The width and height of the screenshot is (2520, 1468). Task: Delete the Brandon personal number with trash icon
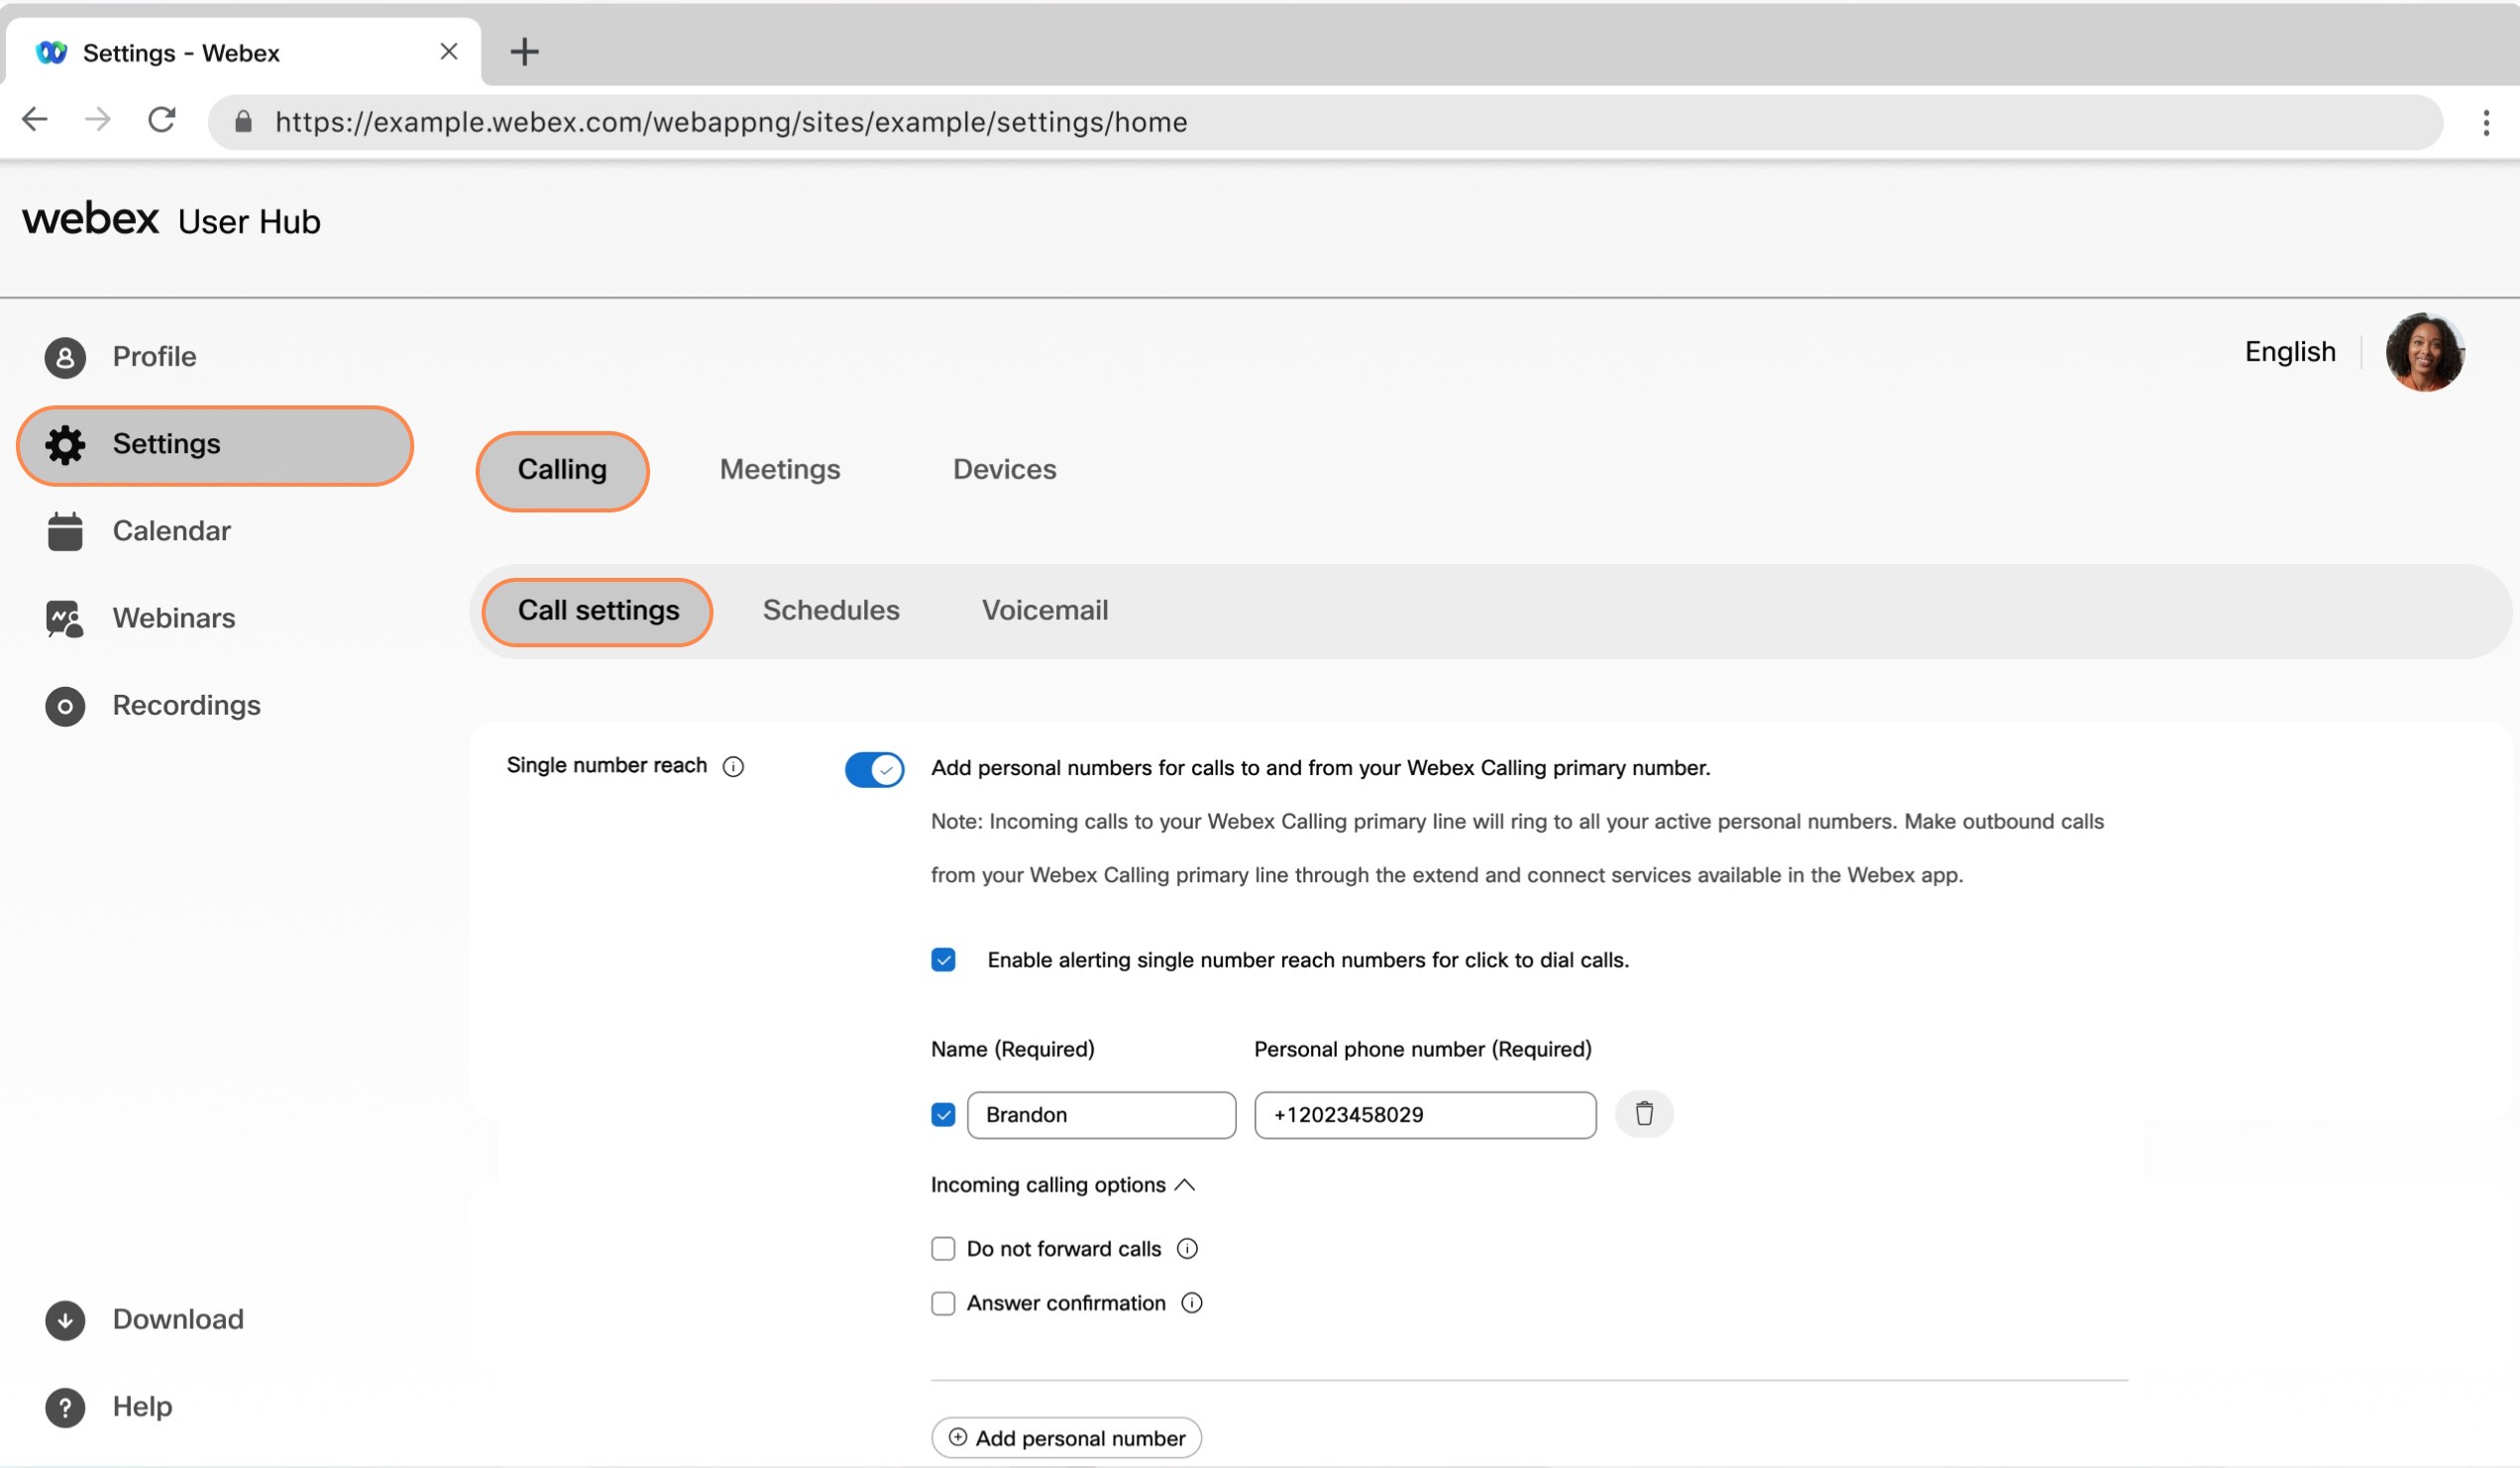coord(1643,1114)
